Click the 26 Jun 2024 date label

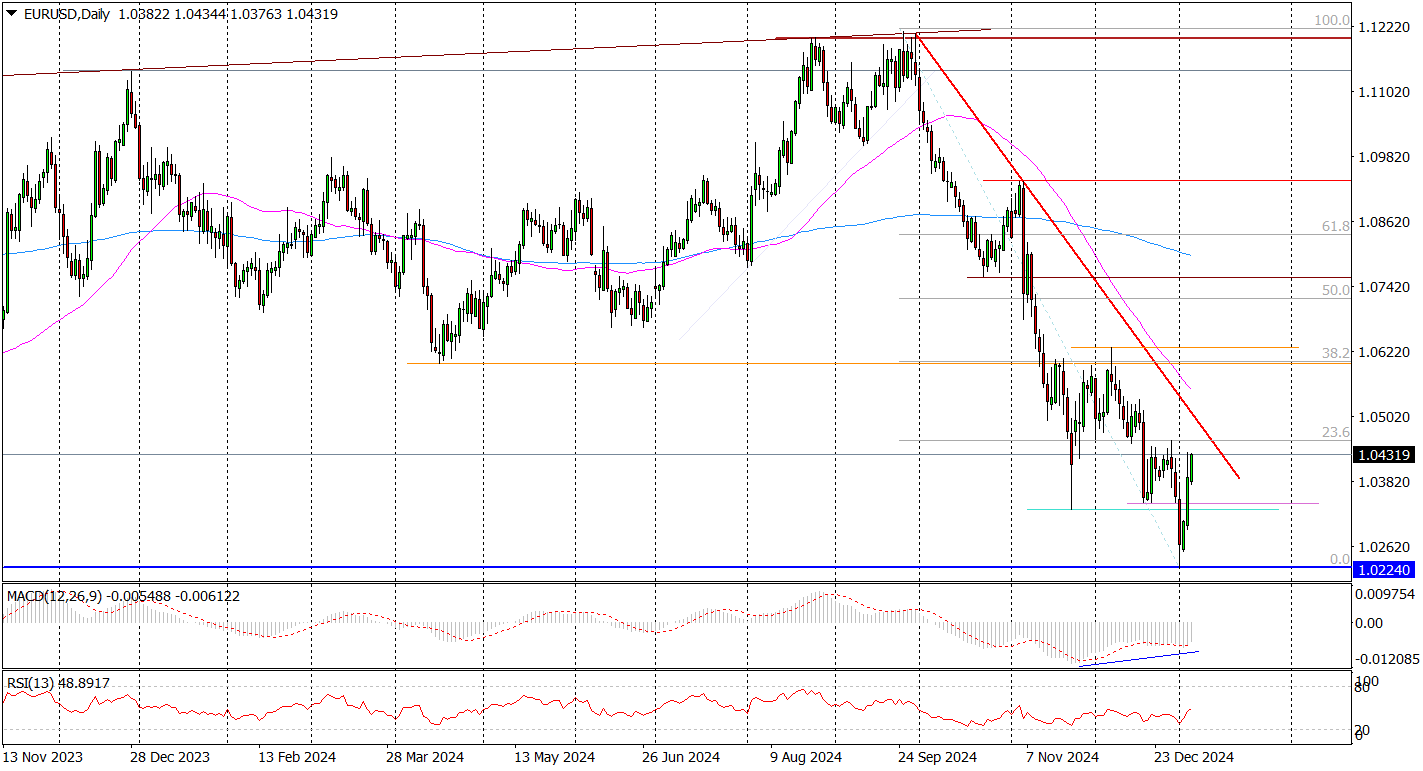(x=681, y=758)
